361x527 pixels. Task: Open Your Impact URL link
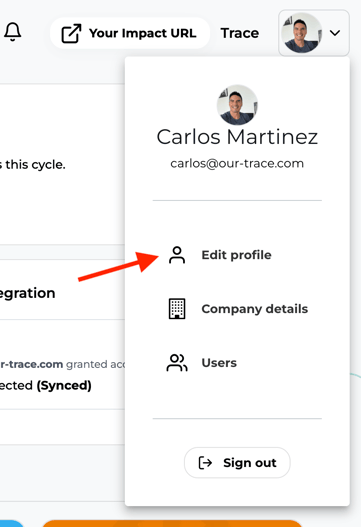coord(130,33)
